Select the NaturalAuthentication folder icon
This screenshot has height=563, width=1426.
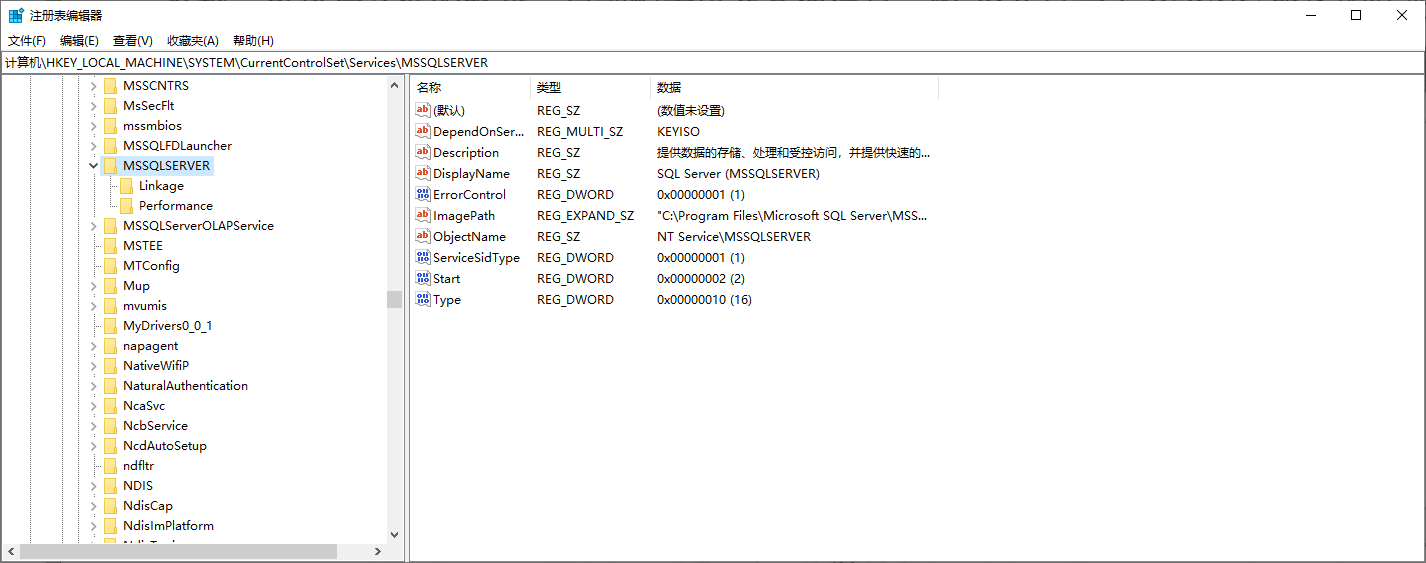coord(110,386)
